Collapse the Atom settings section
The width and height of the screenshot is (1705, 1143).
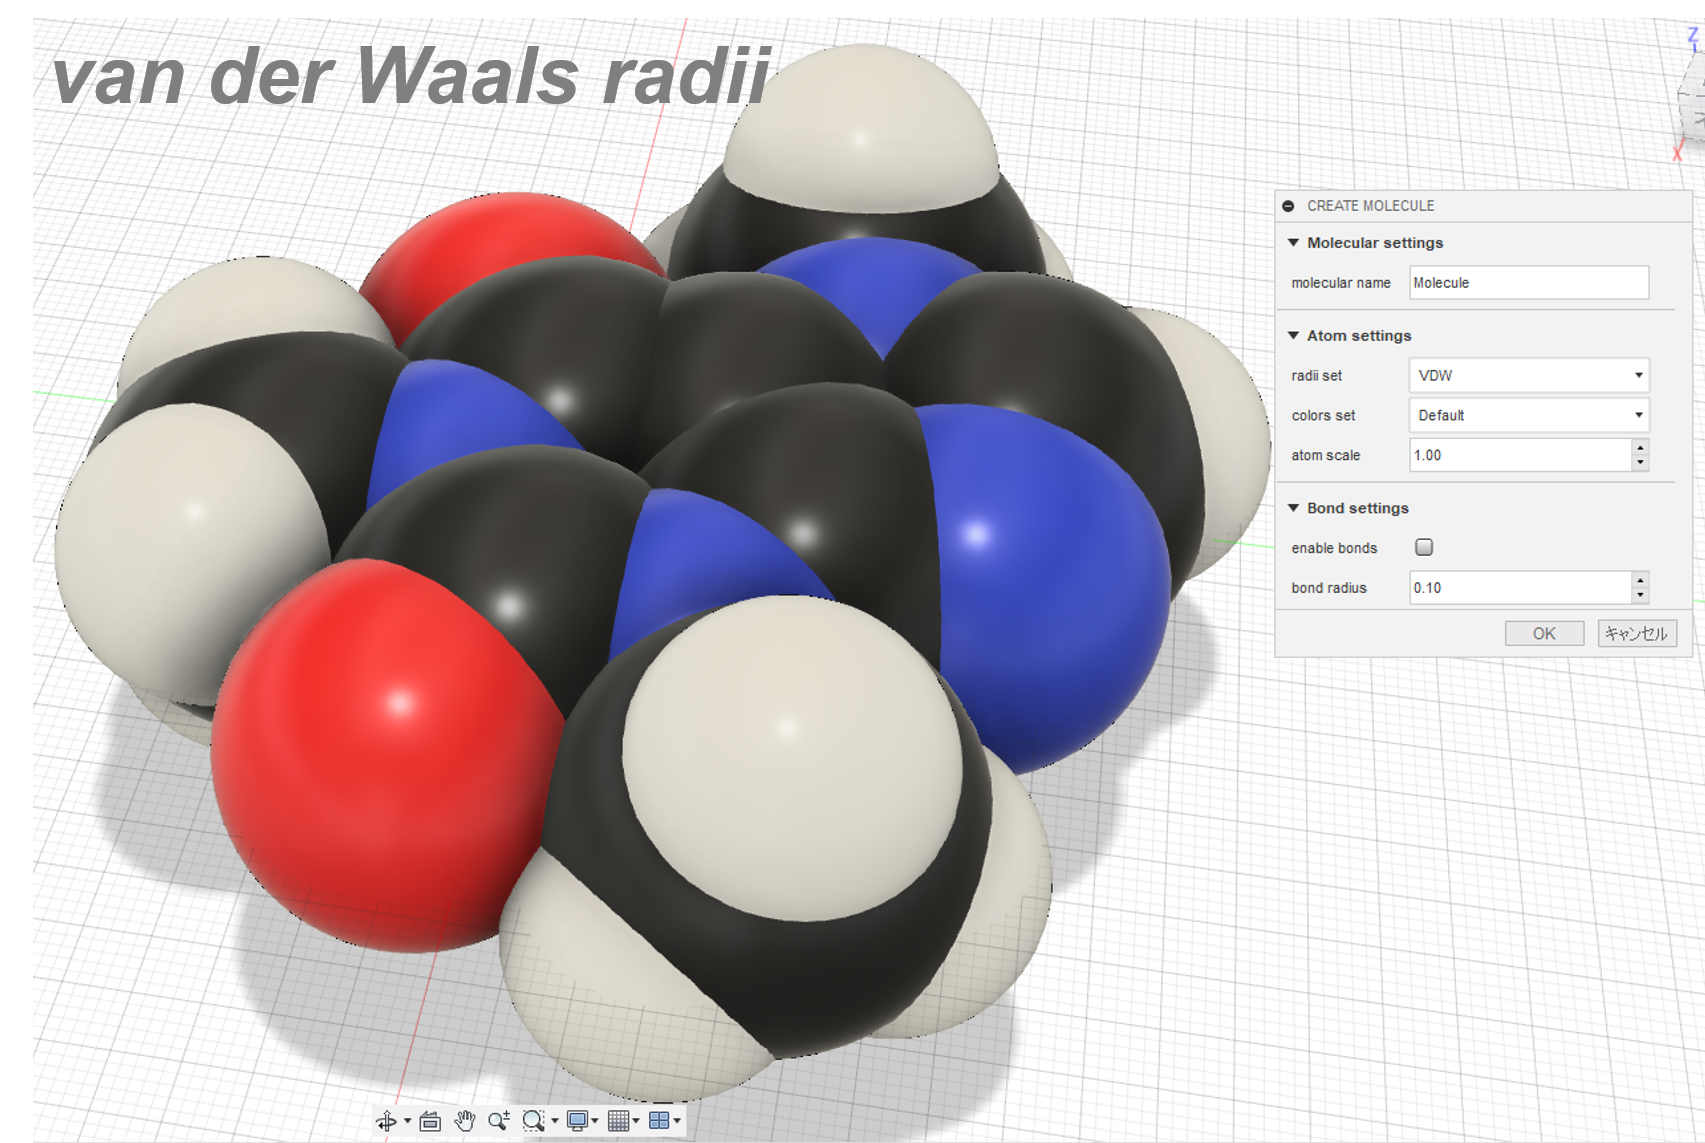pos(1293,336)
